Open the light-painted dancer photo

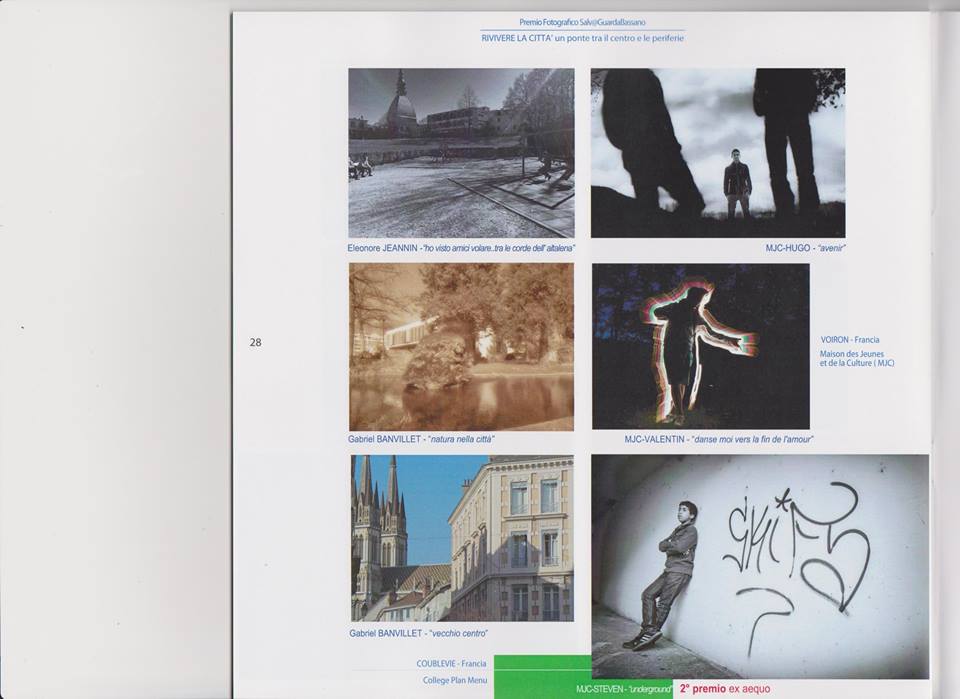(x=701, y=346)
